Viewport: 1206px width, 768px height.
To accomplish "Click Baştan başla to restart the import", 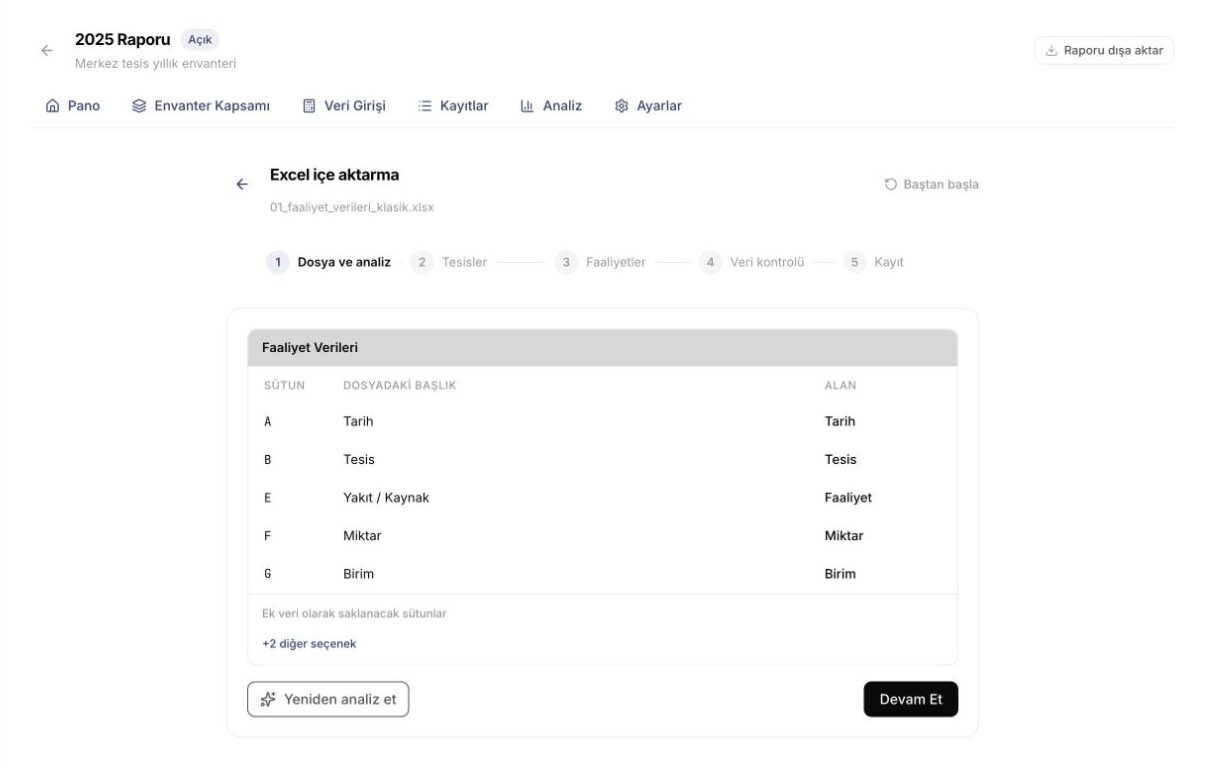I will pyautogui.click(x=932, y=185).
